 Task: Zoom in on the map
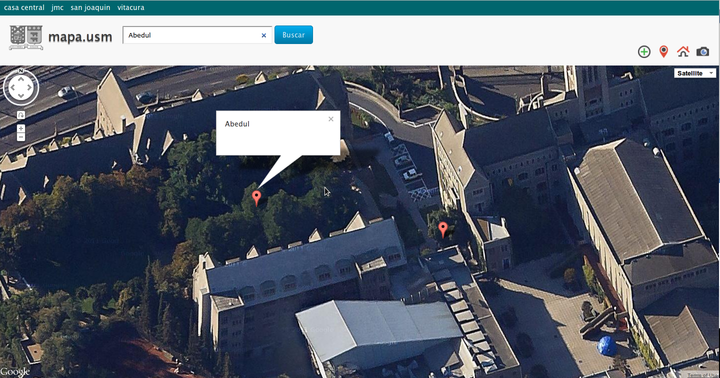tap(21, 129)
